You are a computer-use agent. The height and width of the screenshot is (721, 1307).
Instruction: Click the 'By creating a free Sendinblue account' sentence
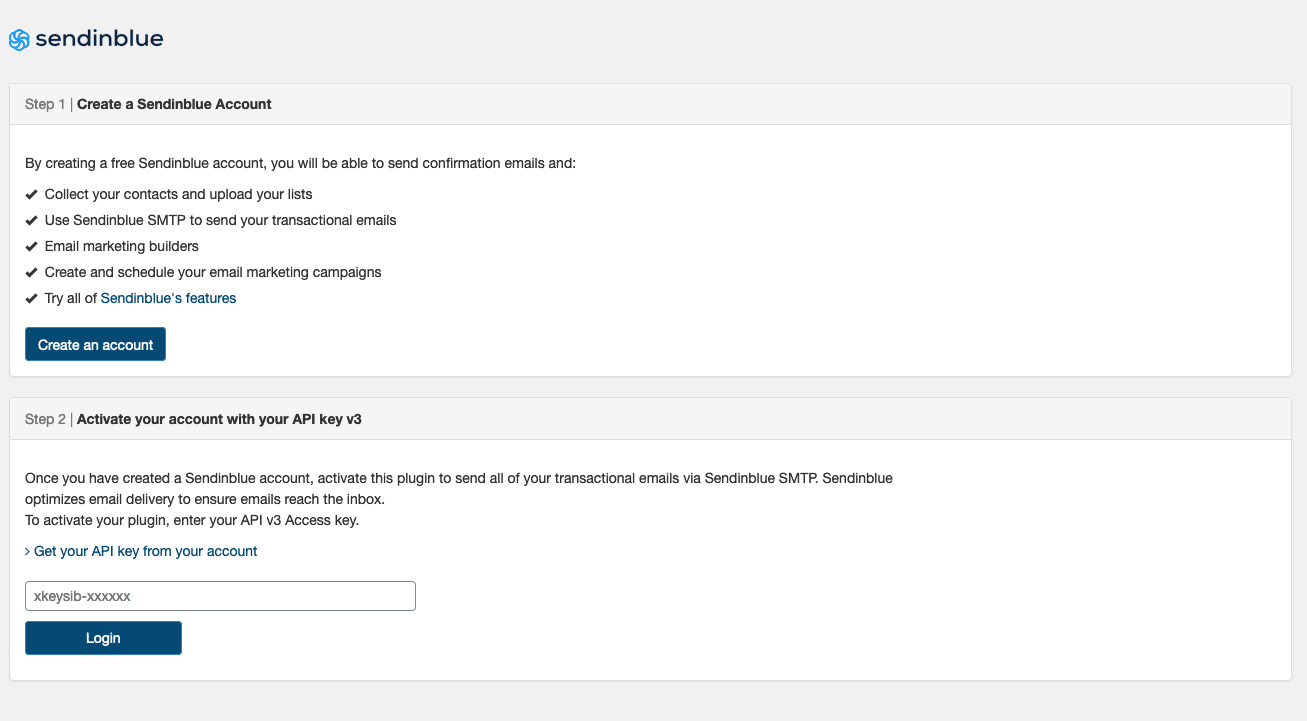(x=301, y=162)
